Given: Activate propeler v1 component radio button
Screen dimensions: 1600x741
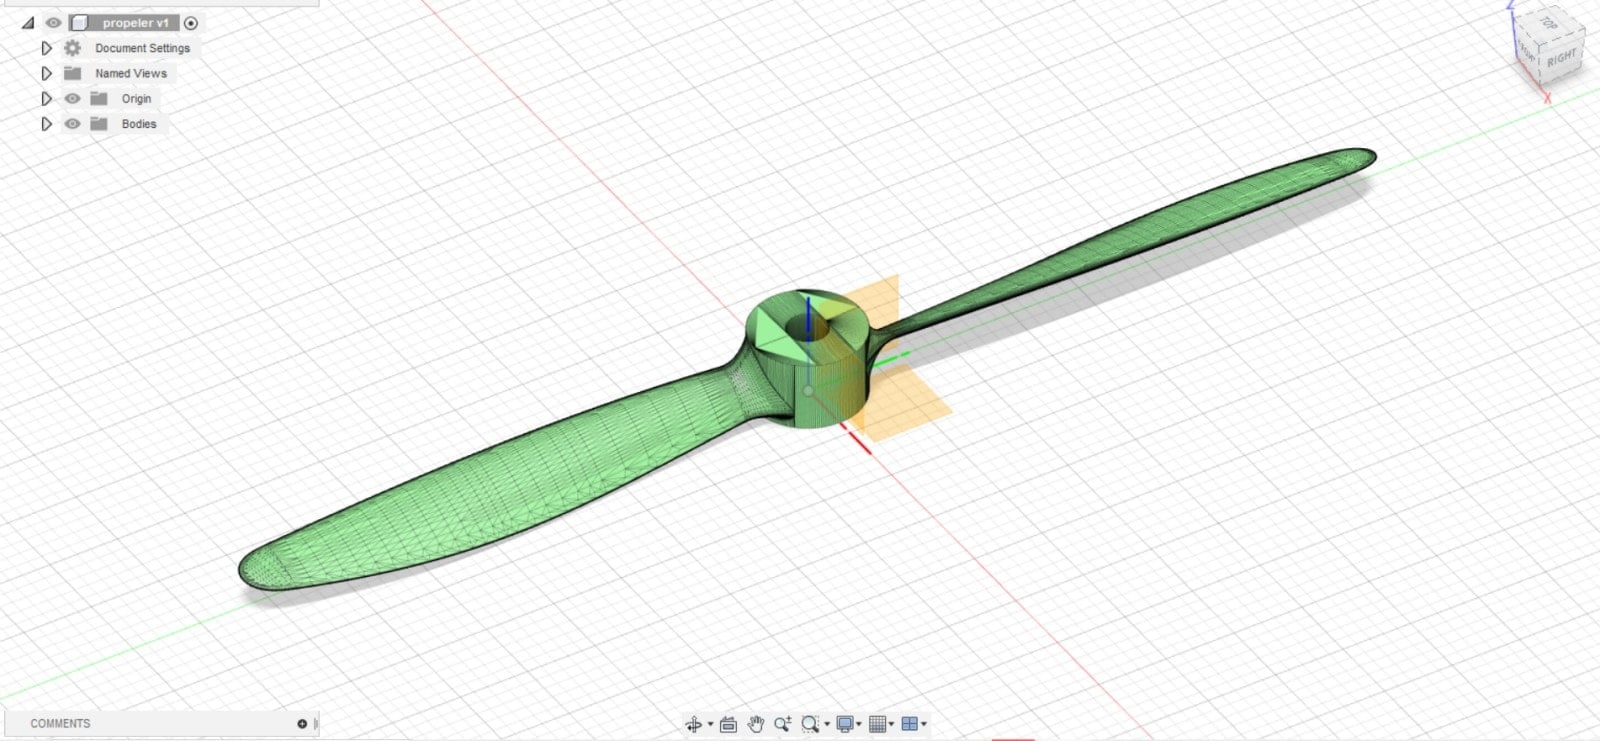Looking at the screenshot, I should tap(191, 23).
